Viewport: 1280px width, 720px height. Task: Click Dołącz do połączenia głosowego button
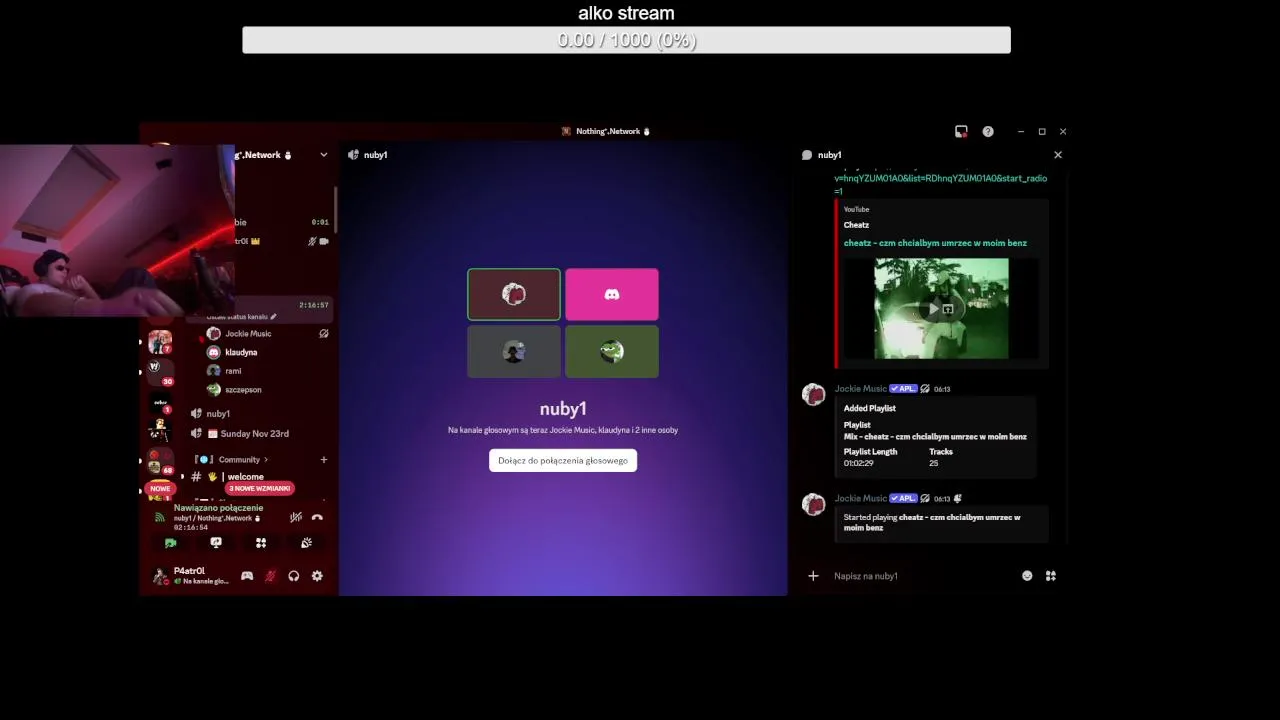563,460
